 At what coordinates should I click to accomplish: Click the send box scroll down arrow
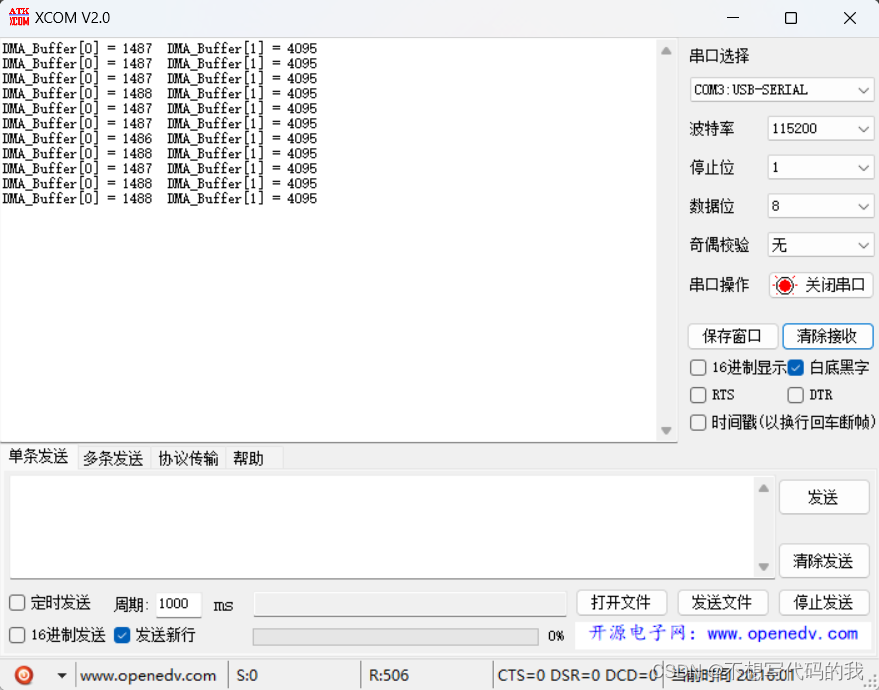coord(764,567)
